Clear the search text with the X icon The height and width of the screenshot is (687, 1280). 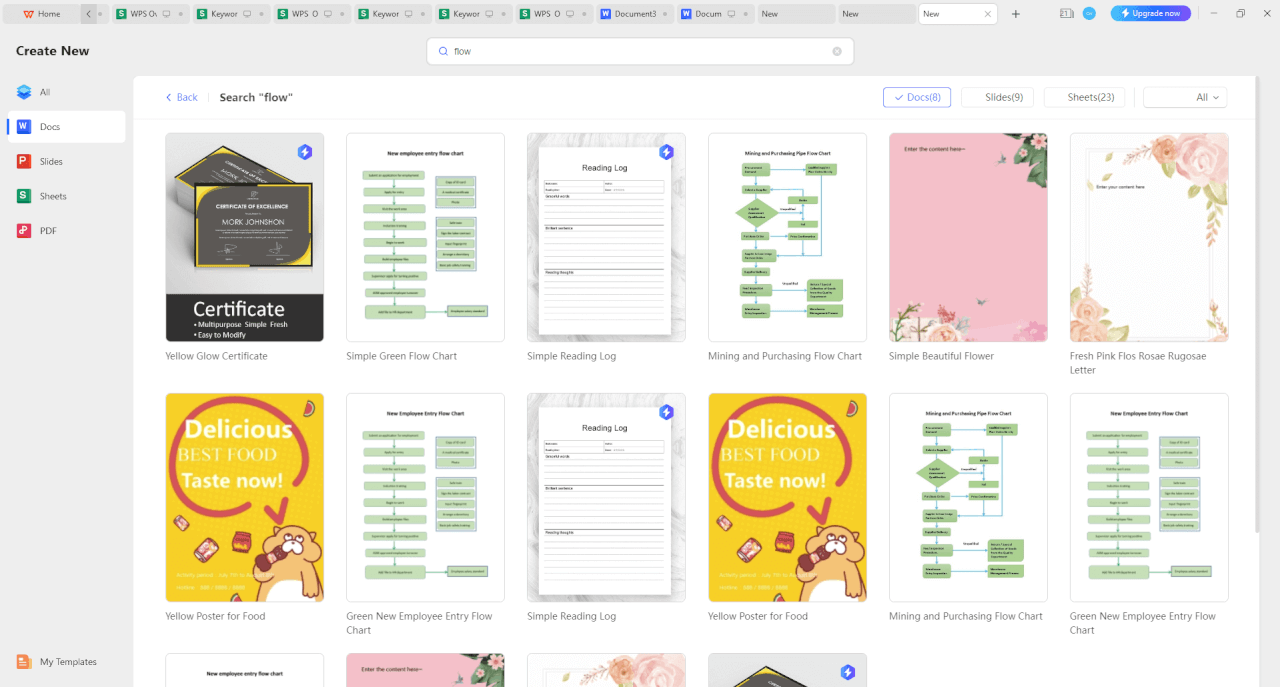837,51
